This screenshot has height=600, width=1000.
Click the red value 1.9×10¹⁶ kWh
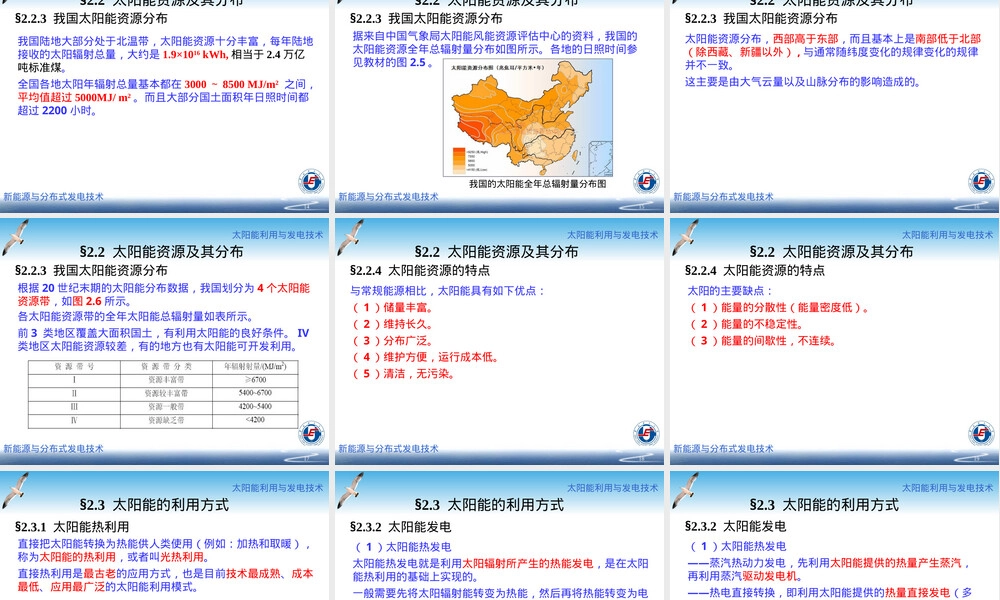(195, 55)
